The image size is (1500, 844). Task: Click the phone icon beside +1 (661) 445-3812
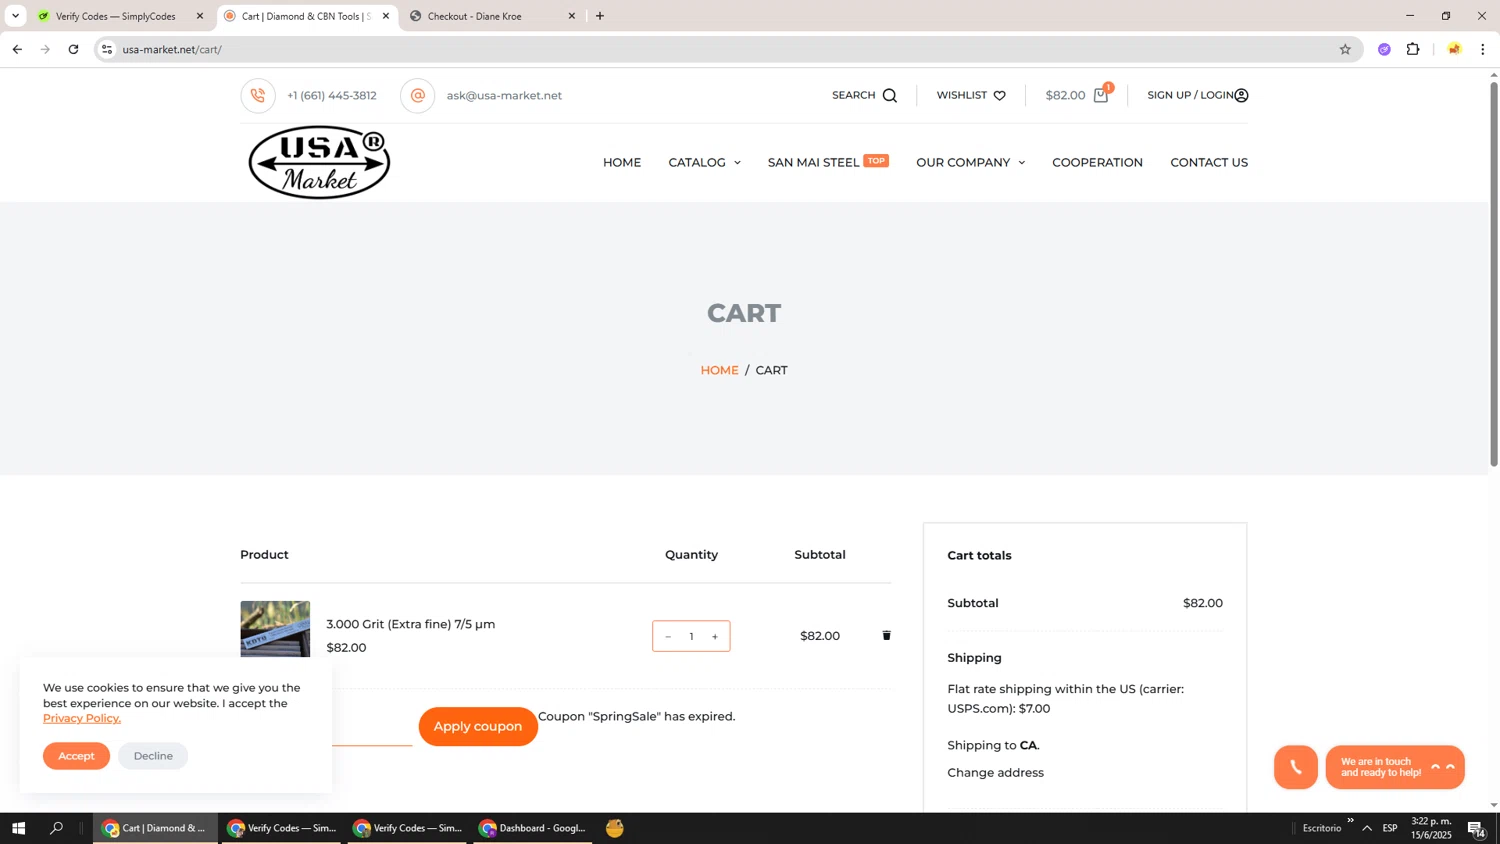coord(258,96)
